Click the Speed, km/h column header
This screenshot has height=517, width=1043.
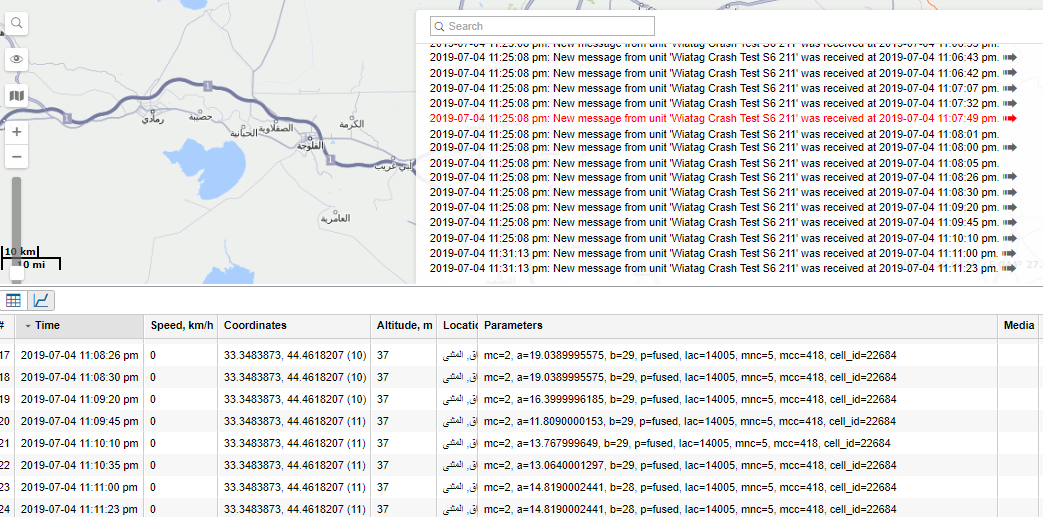(x=180, y=325)
